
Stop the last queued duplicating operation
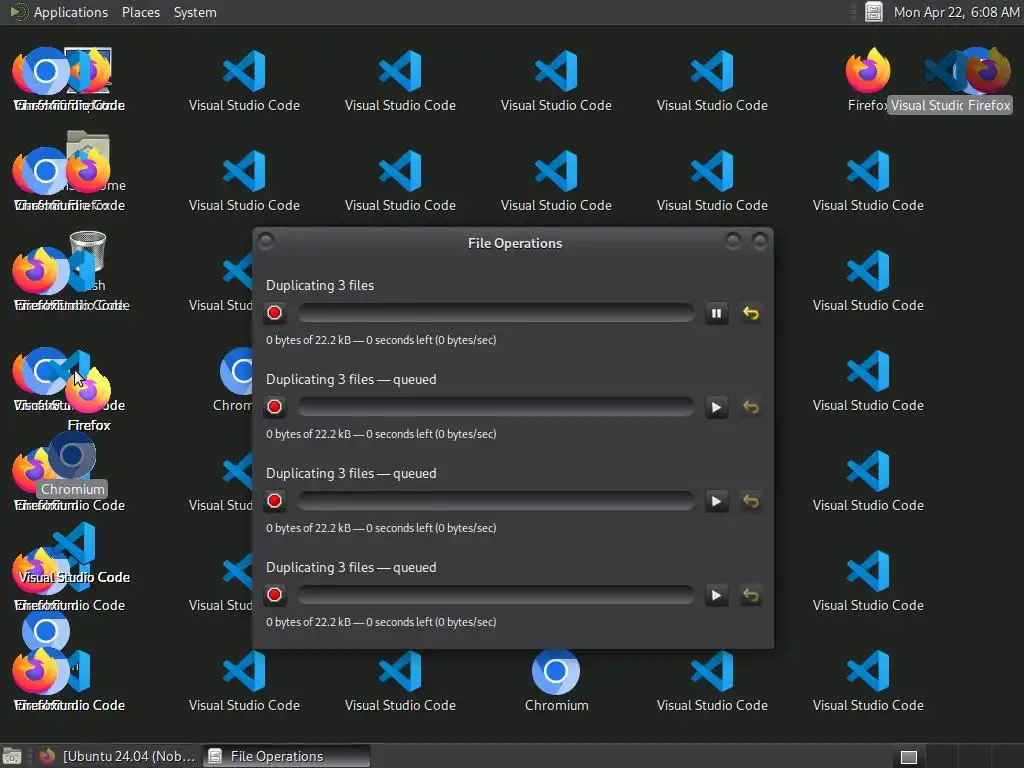tap(274, 595)
